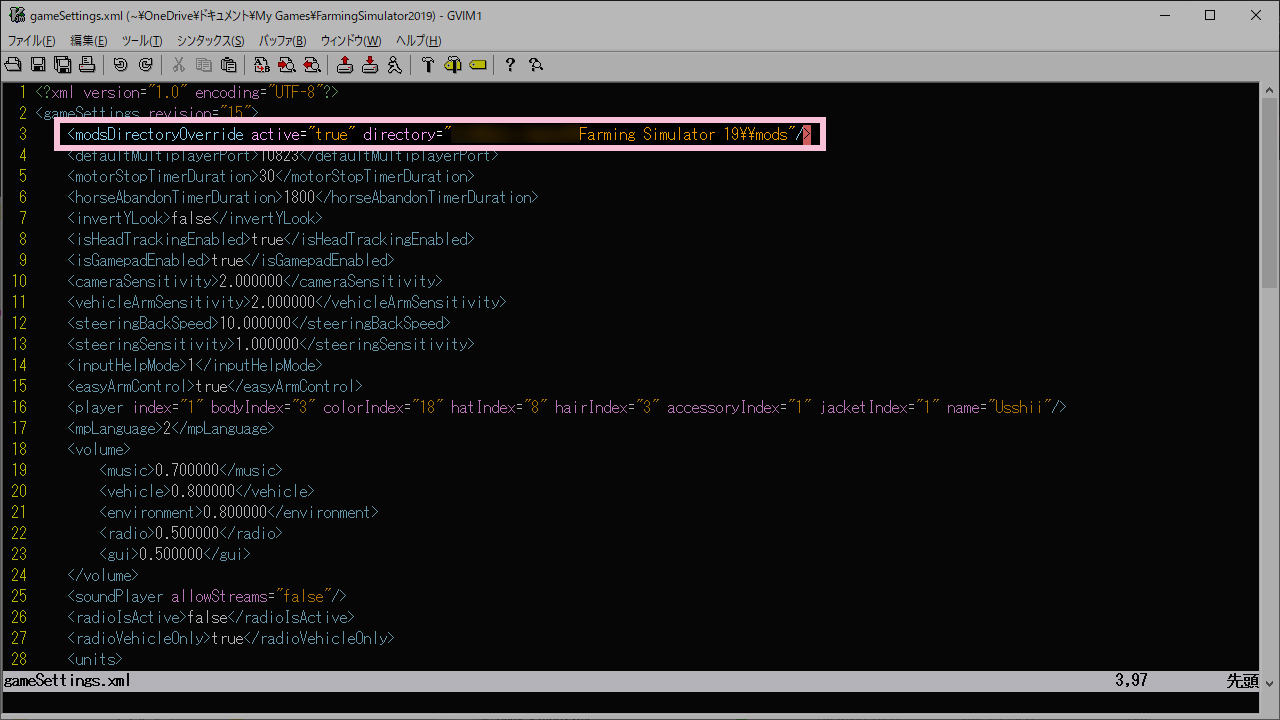
Task: Click the Paste clipboard icon
Action: click(x=228, y=65)
